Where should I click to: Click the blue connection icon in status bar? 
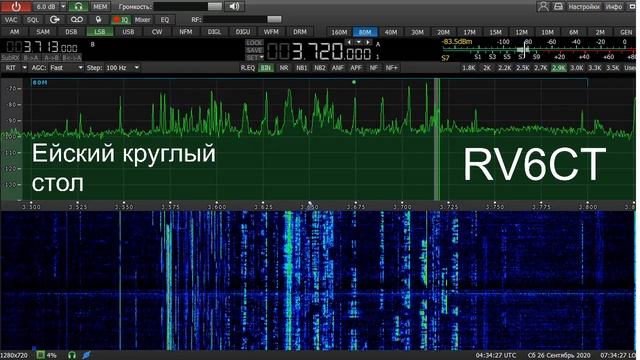(86, 355)
